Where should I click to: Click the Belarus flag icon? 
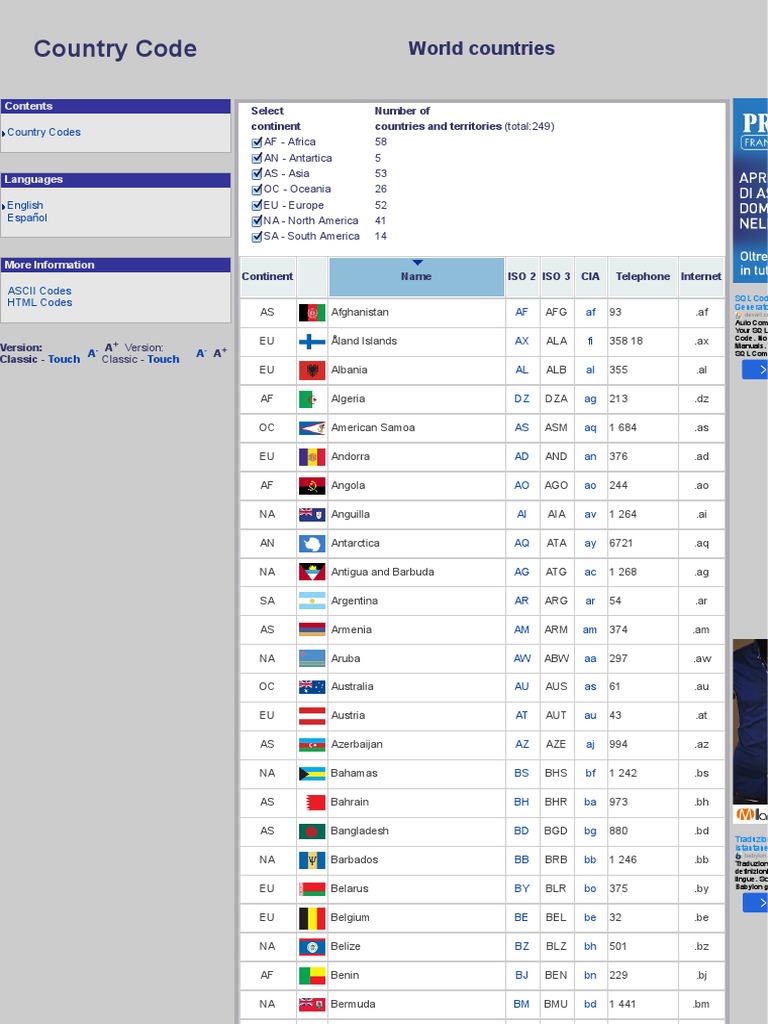pos(312,889)
